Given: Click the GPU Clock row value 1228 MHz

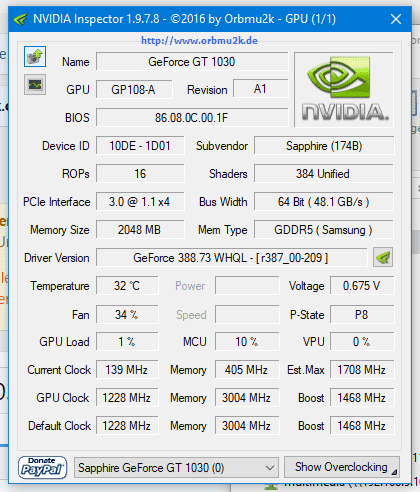Looking at the screenshot, I should (127, 397).
